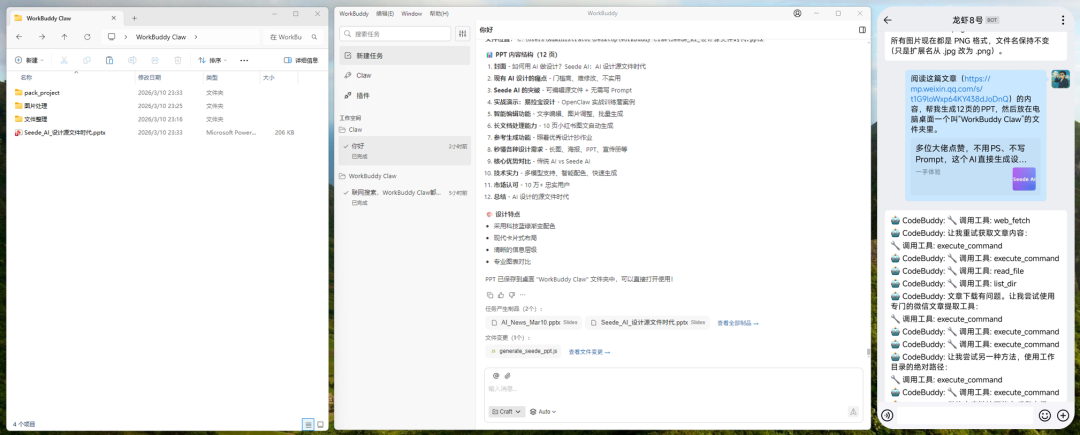Open the 编辑(E) menu

tap(385, 13)
